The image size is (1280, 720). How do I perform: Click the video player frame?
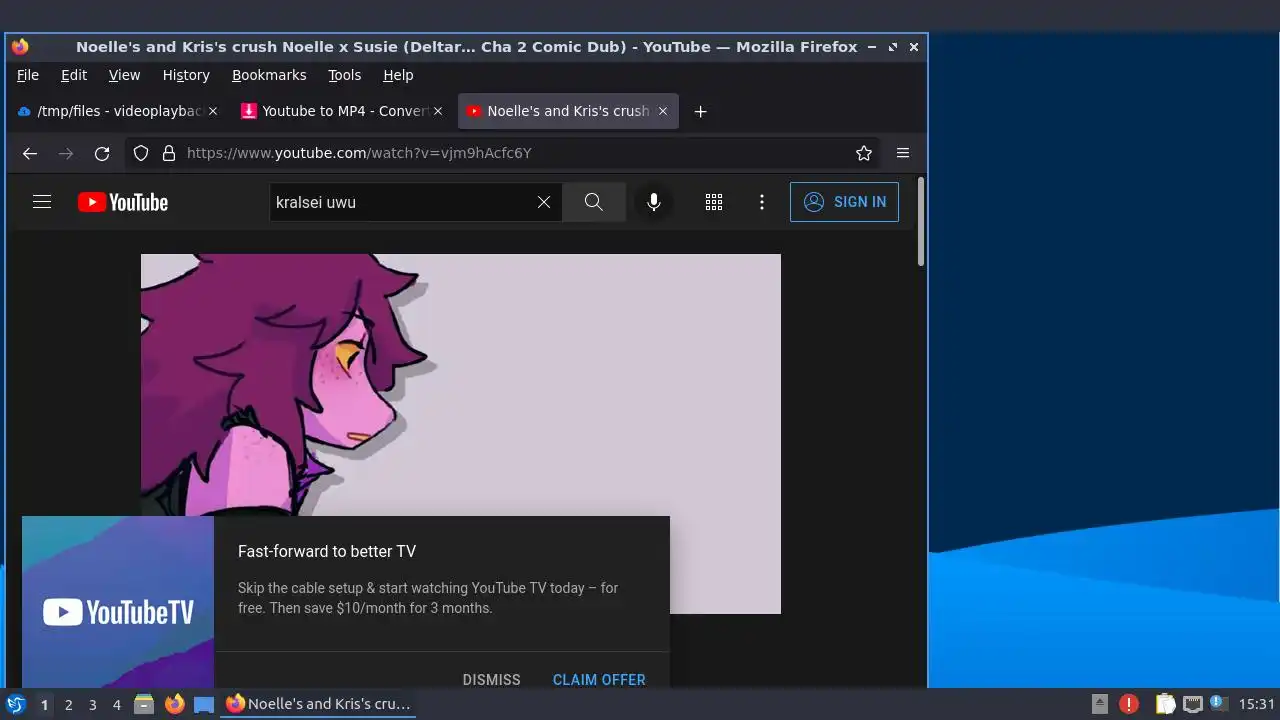(x=460, y=434)
